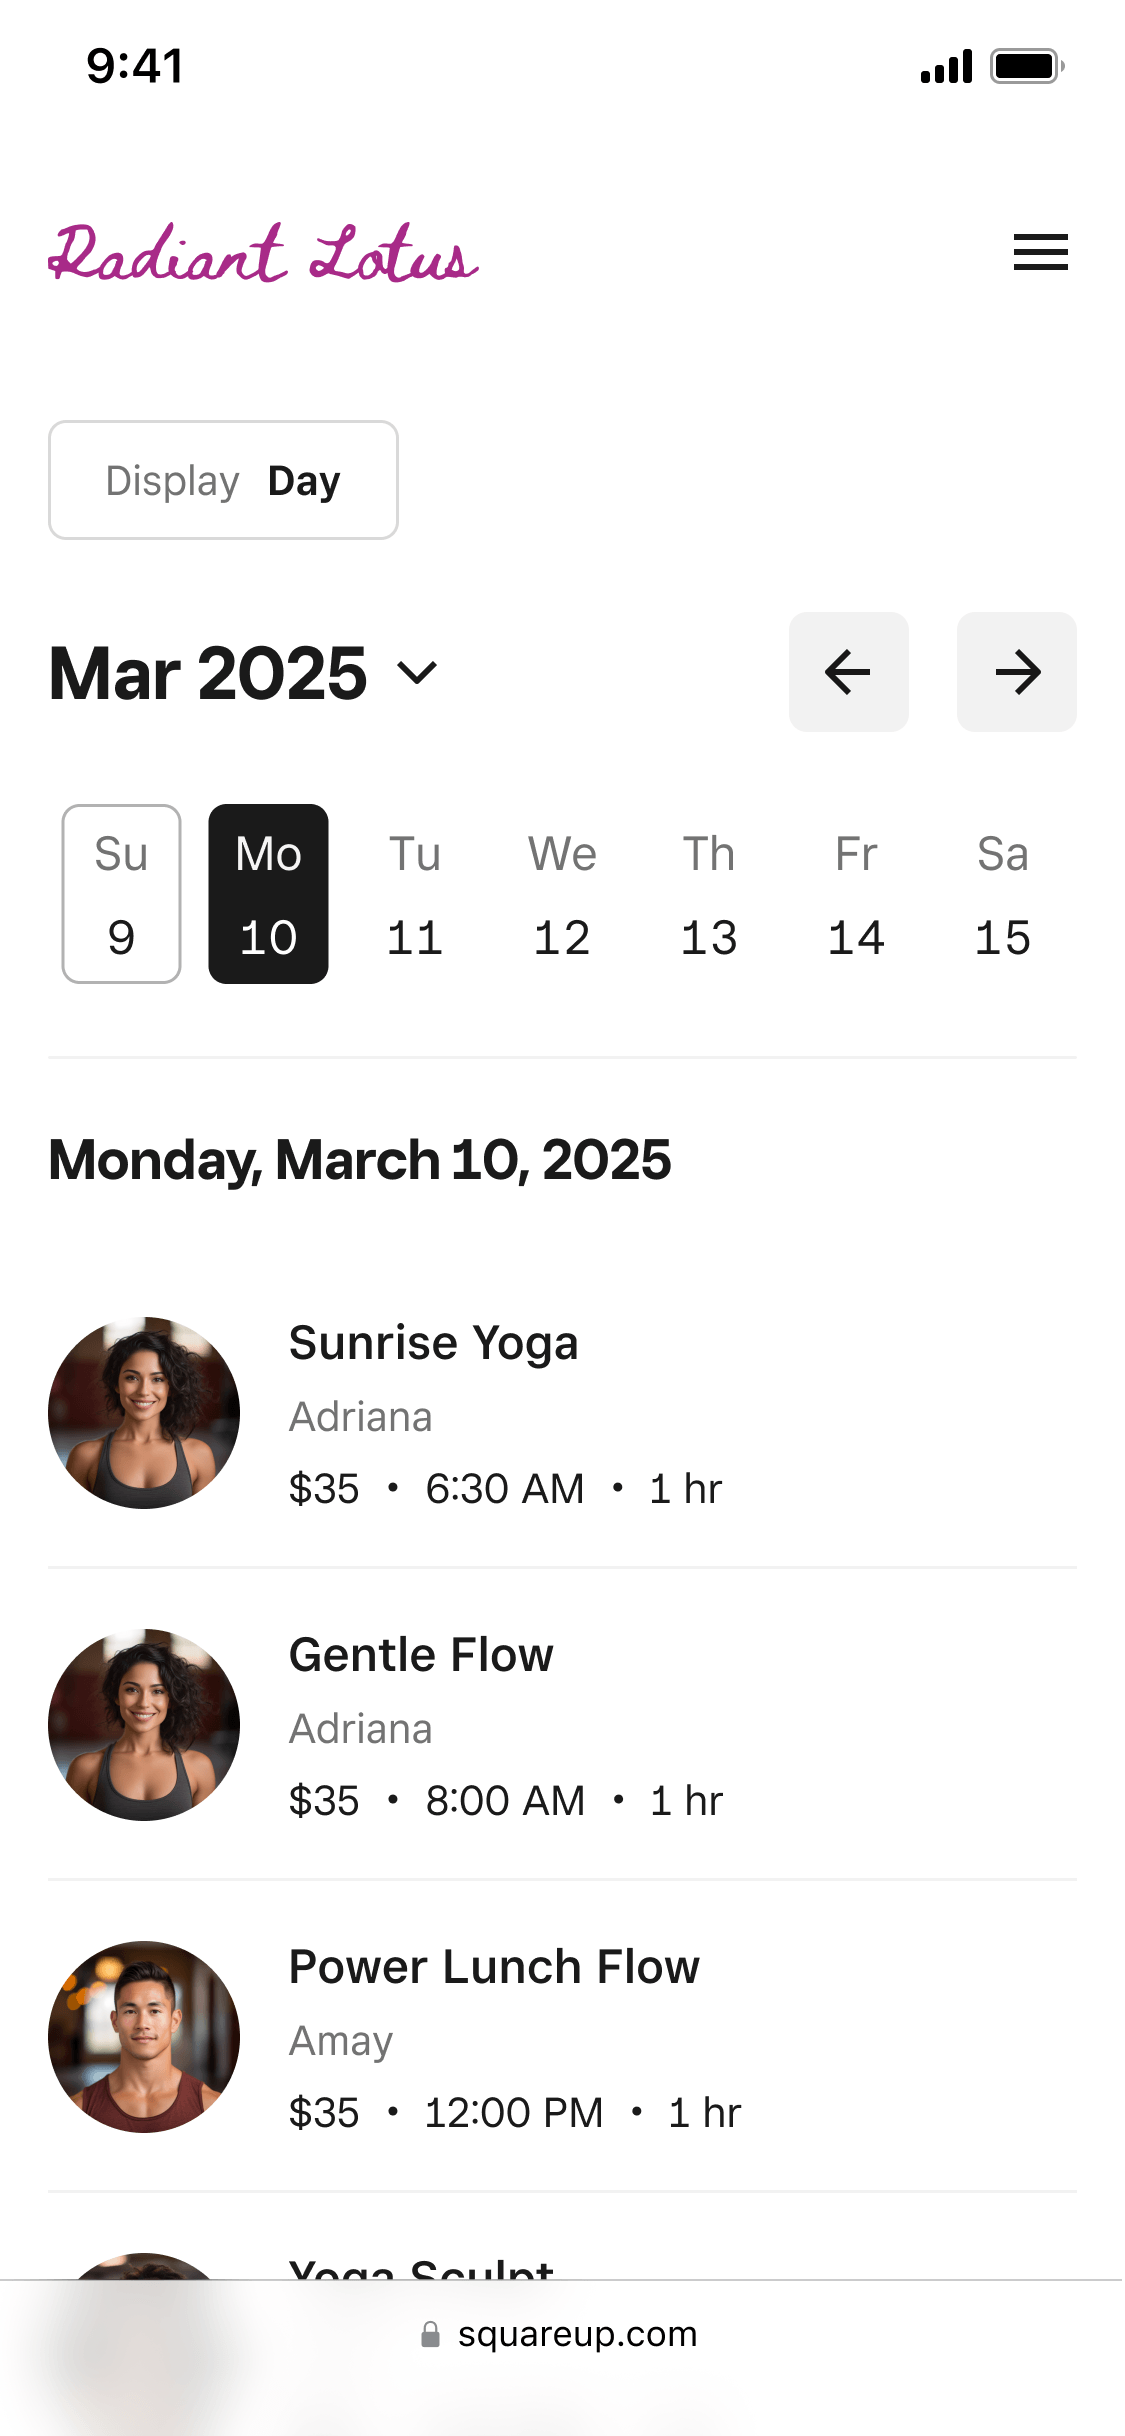Tap the lock icon beside squareup.com
Screen dimensions: 1125x2436
point(430,2334)
